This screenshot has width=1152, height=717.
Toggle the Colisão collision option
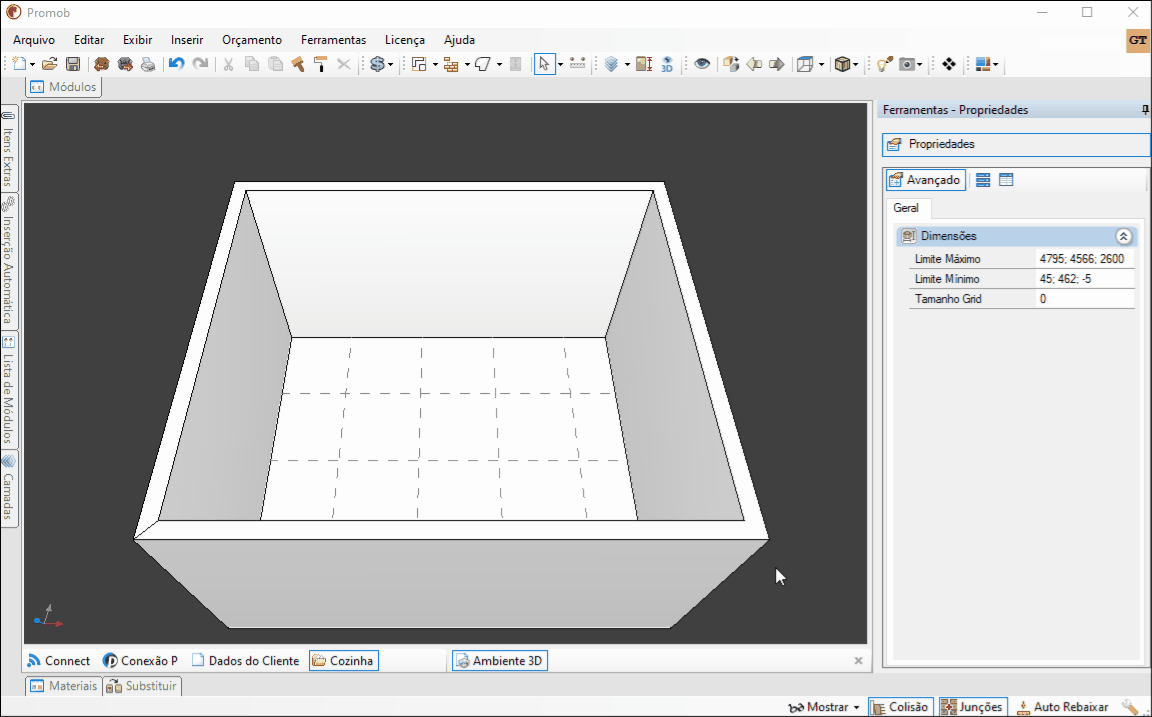point(901,707)
